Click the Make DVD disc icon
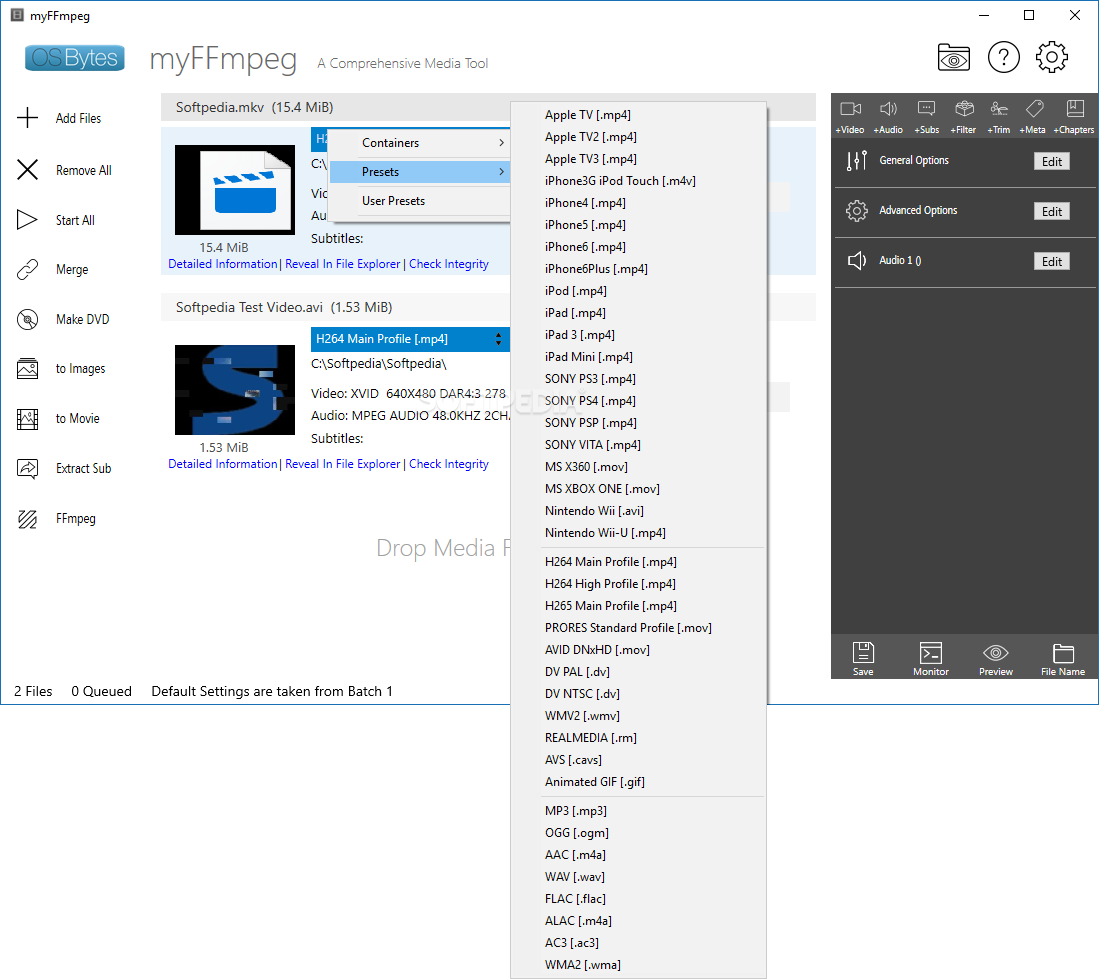1099x979 pixels. [27, 320]
